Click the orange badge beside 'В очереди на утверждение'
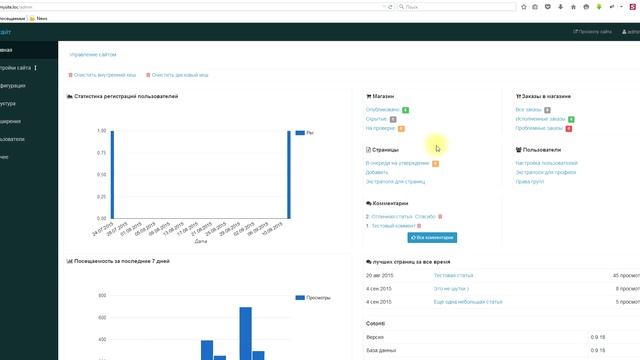Image resolution: width=640 pixels, height=360 pixels. 436,164
